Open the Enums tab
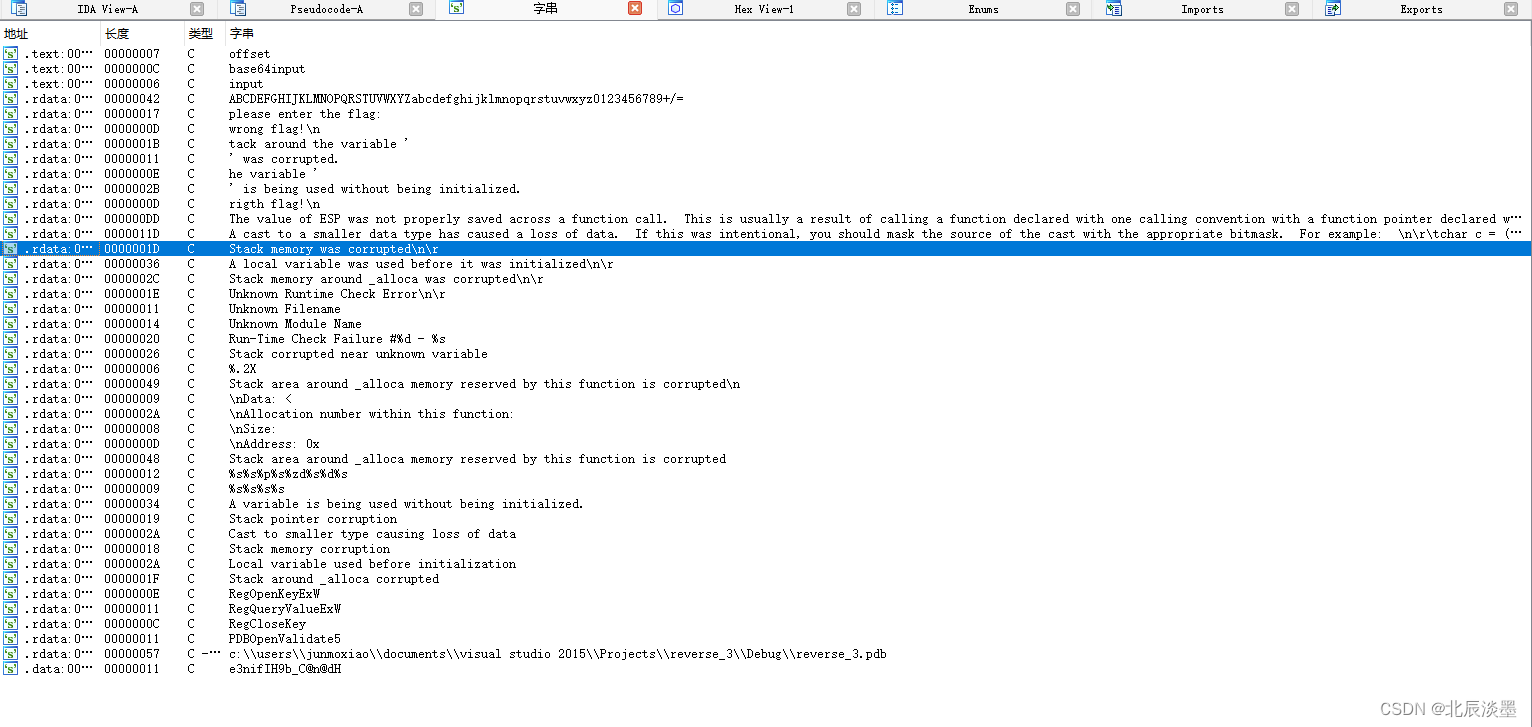 [x=983, y=9]
